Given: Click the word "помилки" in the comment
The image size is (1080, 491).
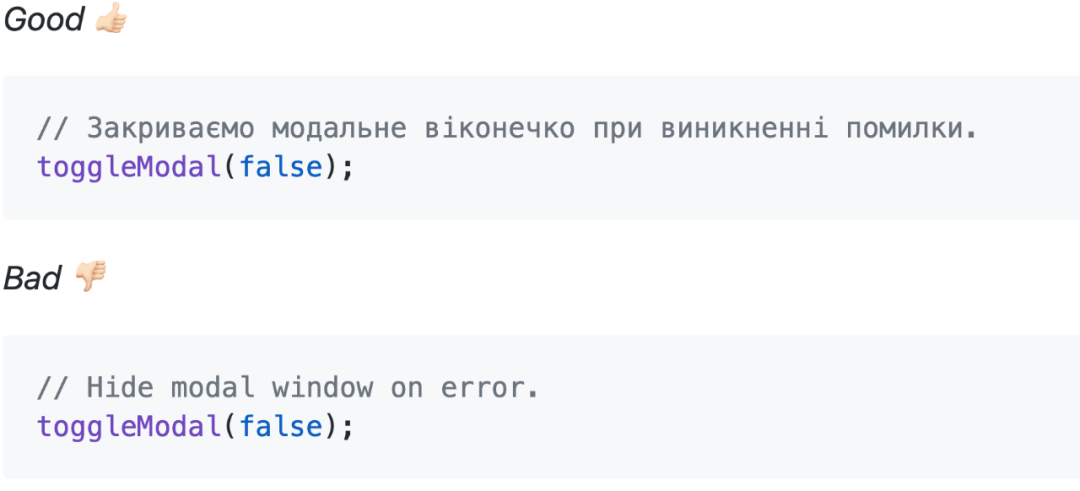Looking at the screenshot, I should [906, 129].
